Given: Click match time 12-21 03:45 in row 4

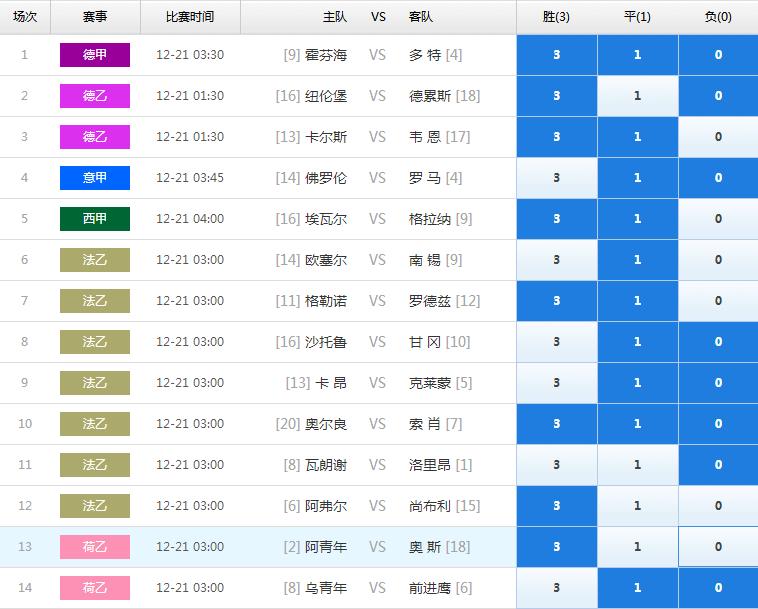Looking at the screenshot, I should click(x=190, y=178).
